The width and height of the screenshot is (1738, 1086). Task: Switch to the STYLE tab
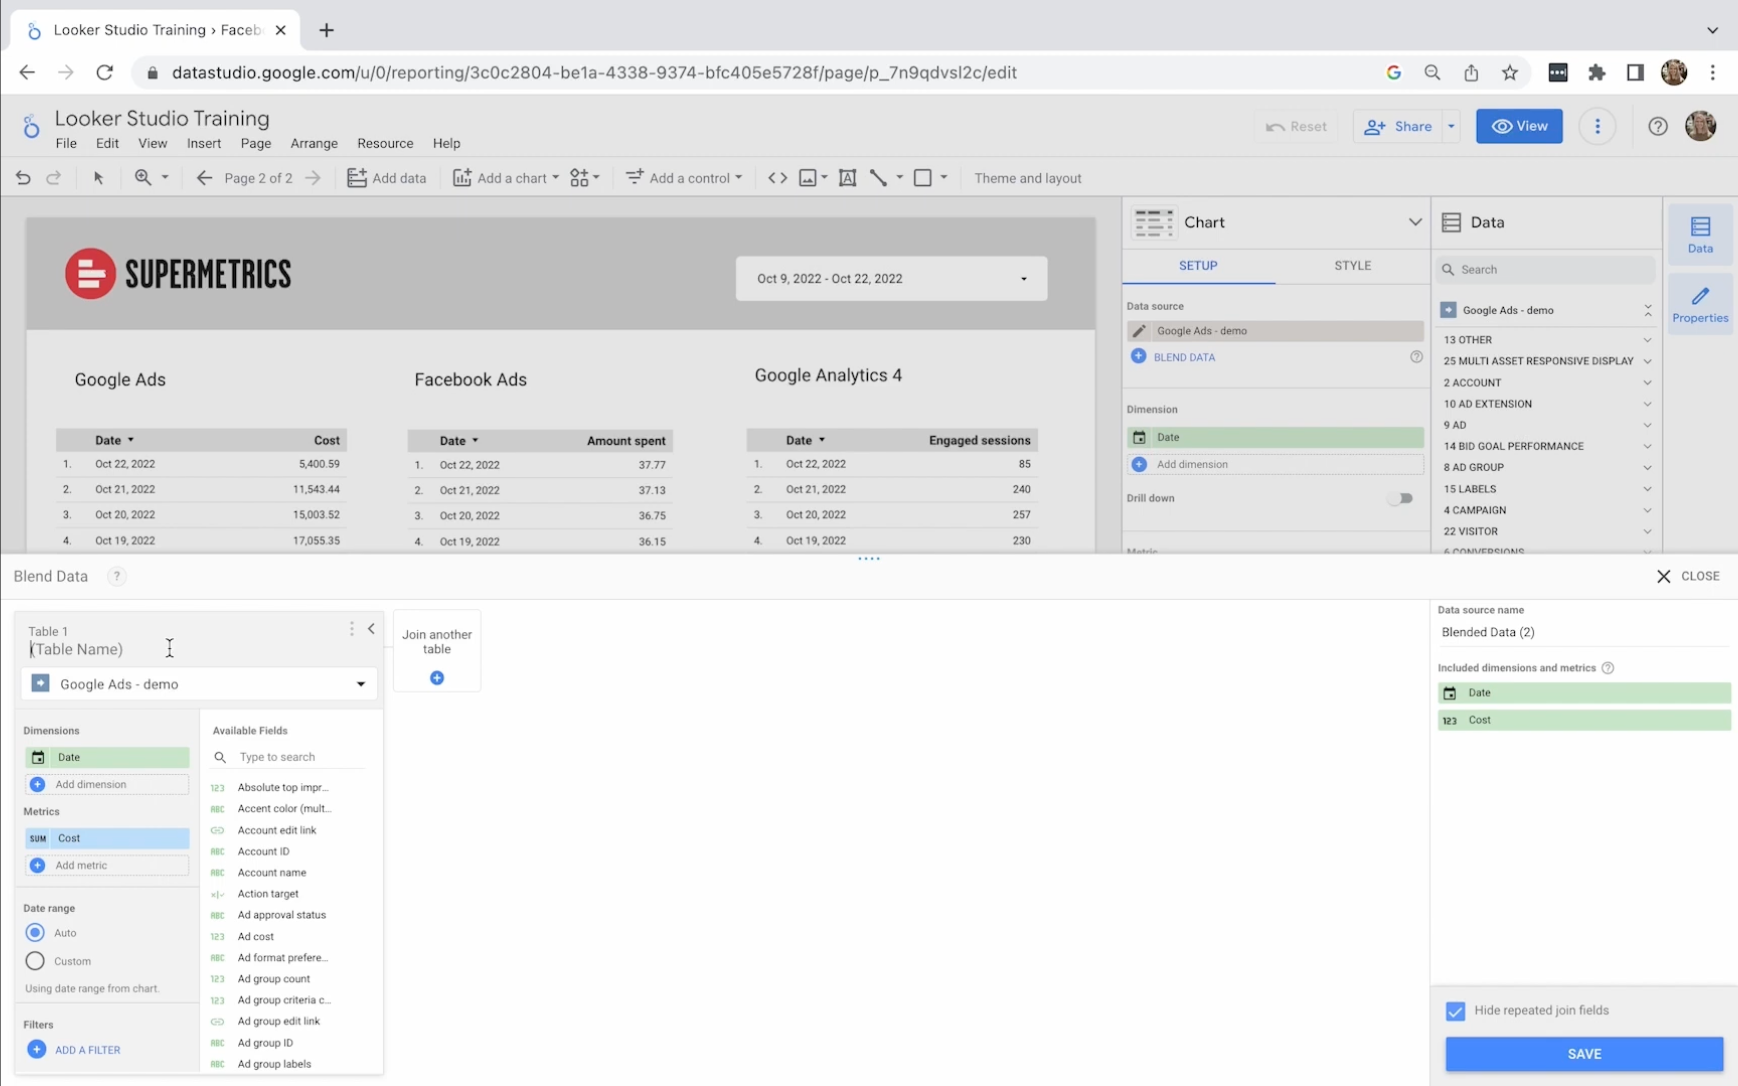[x=1352, y=266]
